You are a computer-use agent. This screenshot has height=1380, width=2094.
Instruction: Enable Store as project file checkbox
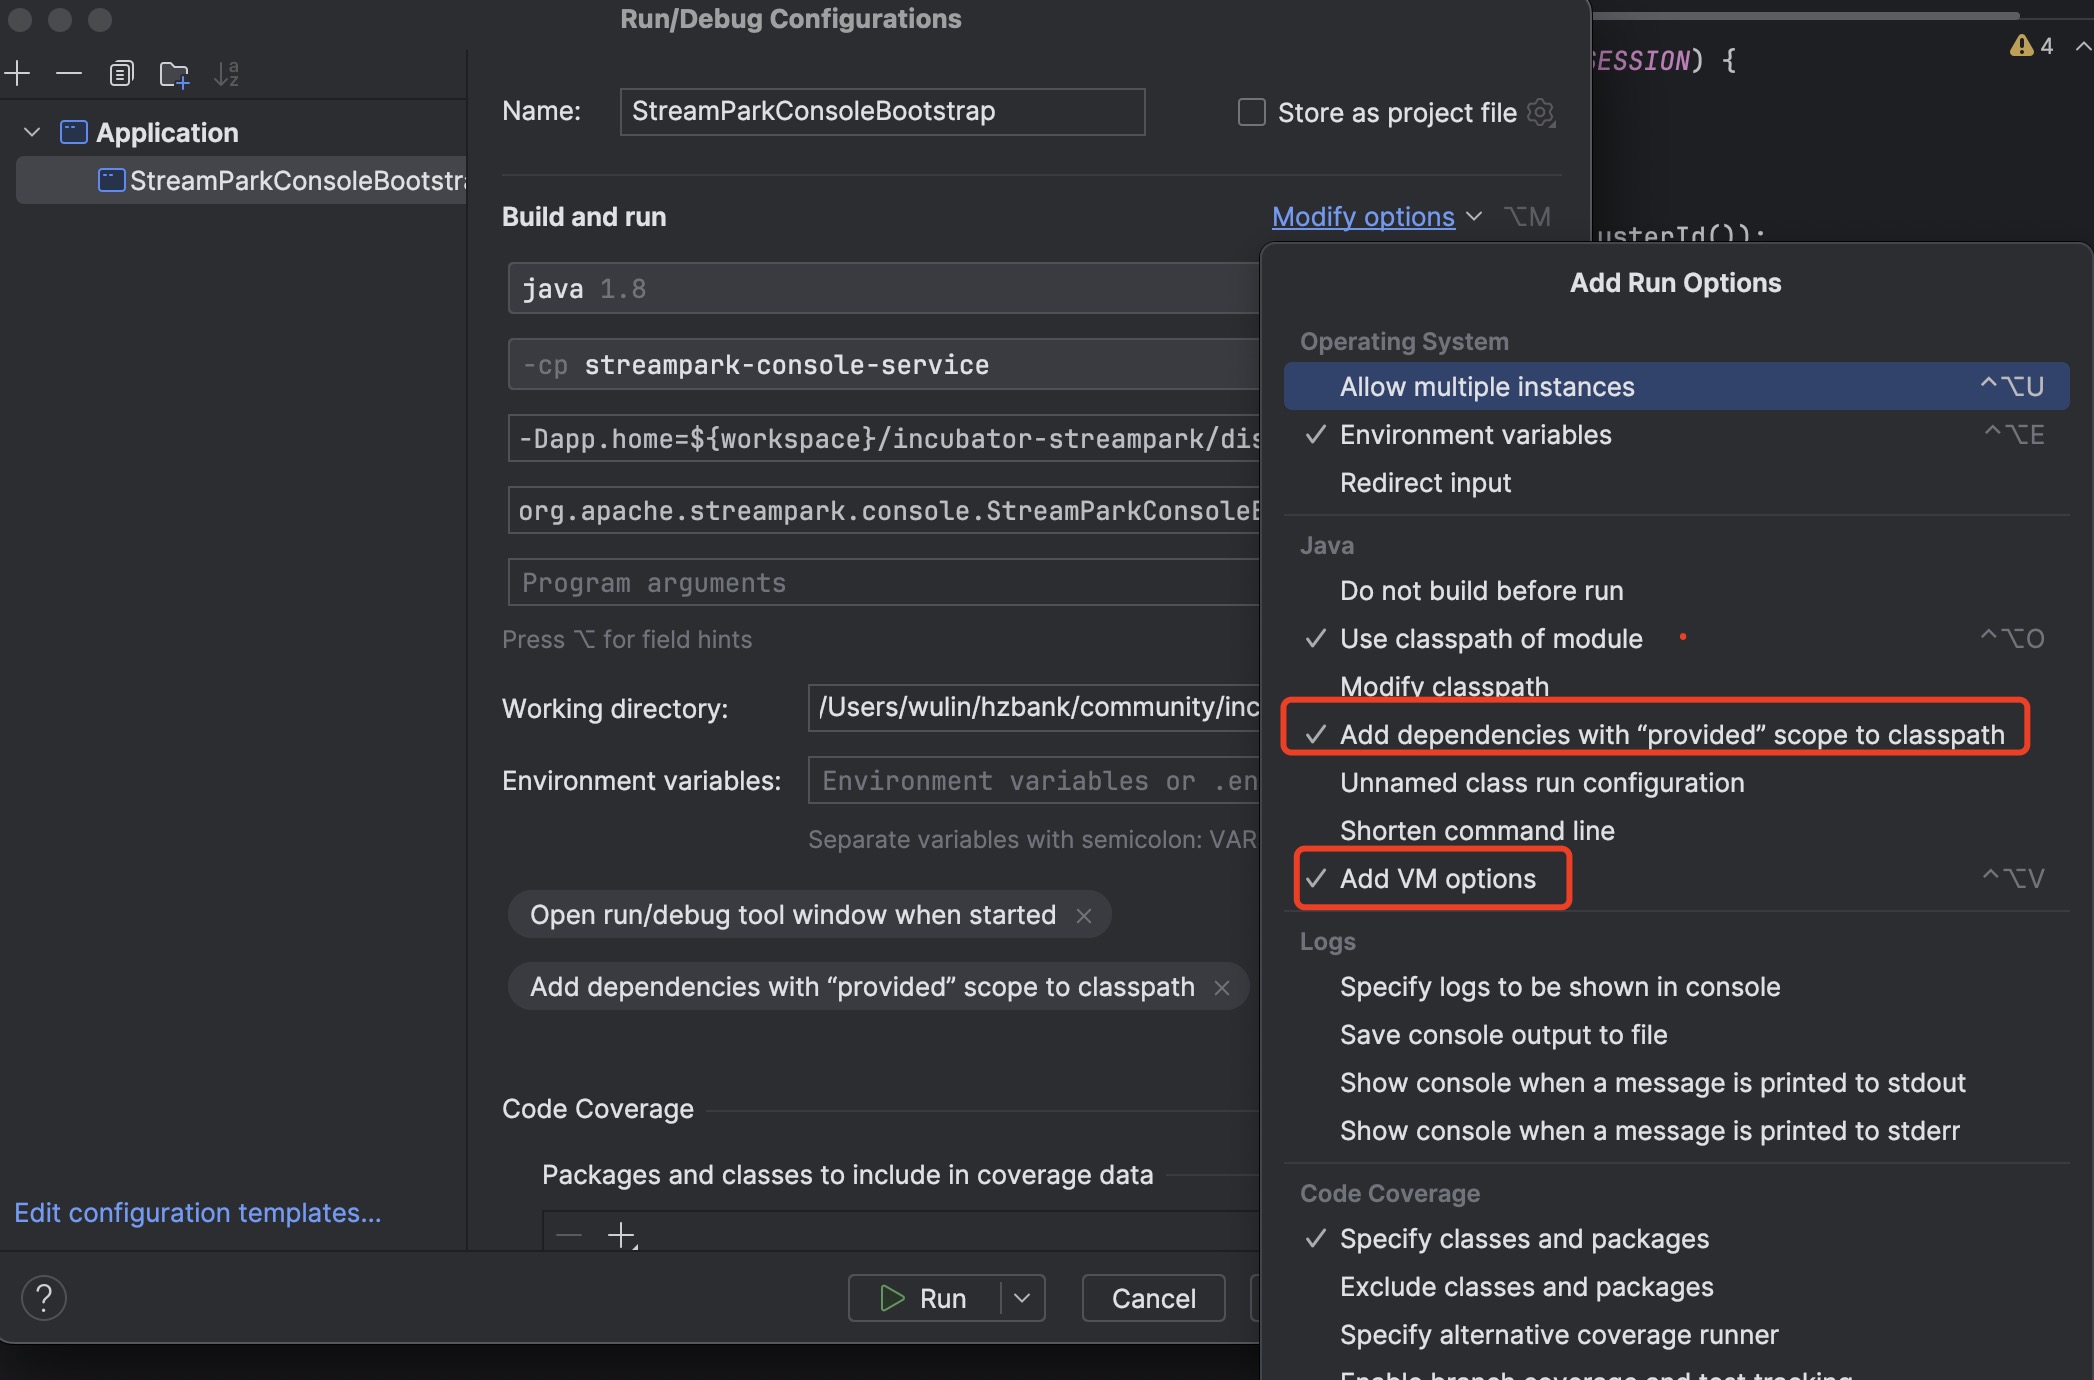tap(1252, 112)
